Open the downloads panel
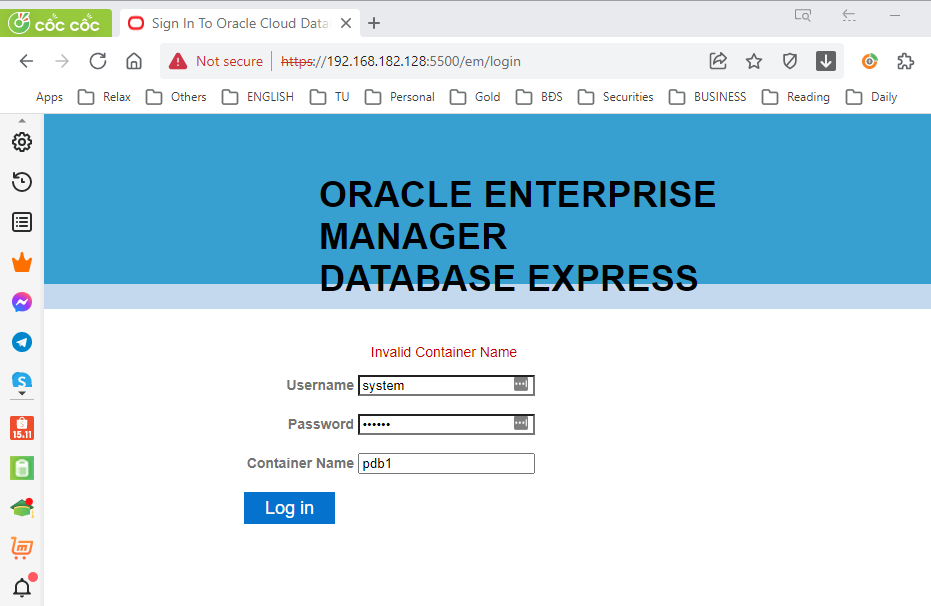 click(826, 61)
